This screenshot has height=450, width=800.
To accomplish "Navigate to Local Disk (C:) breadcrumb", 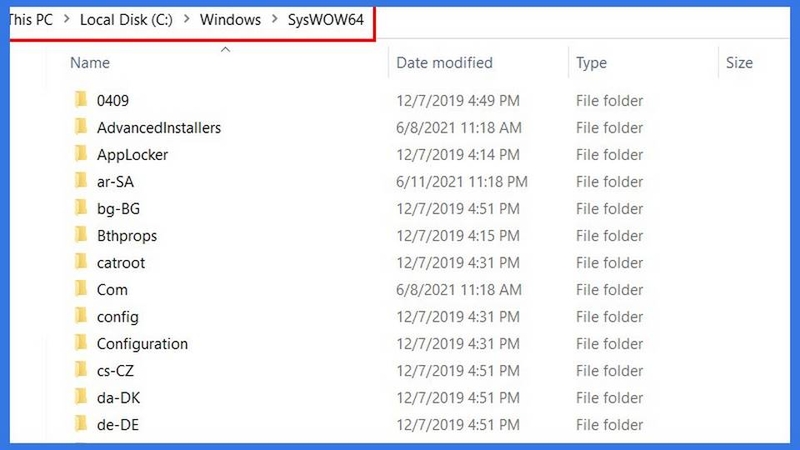I will click(x=126, y=20).
